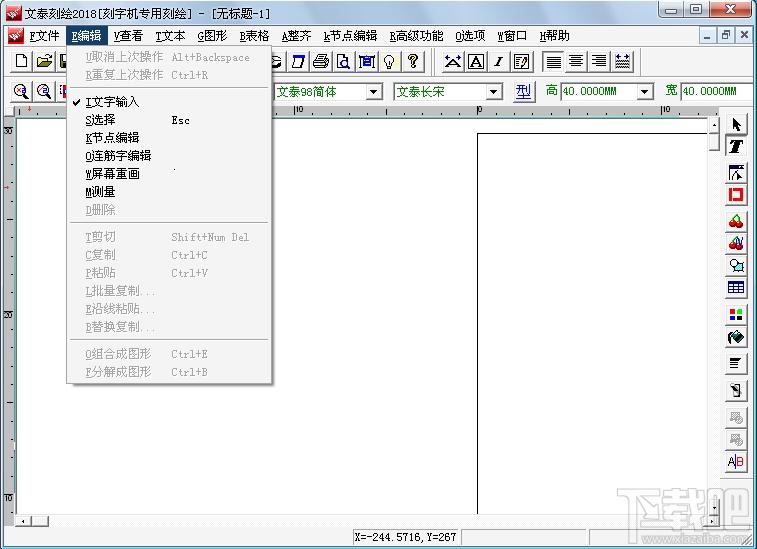Click the New document icon
Viewport: 757px width, 549px height.
coord(21,61)
